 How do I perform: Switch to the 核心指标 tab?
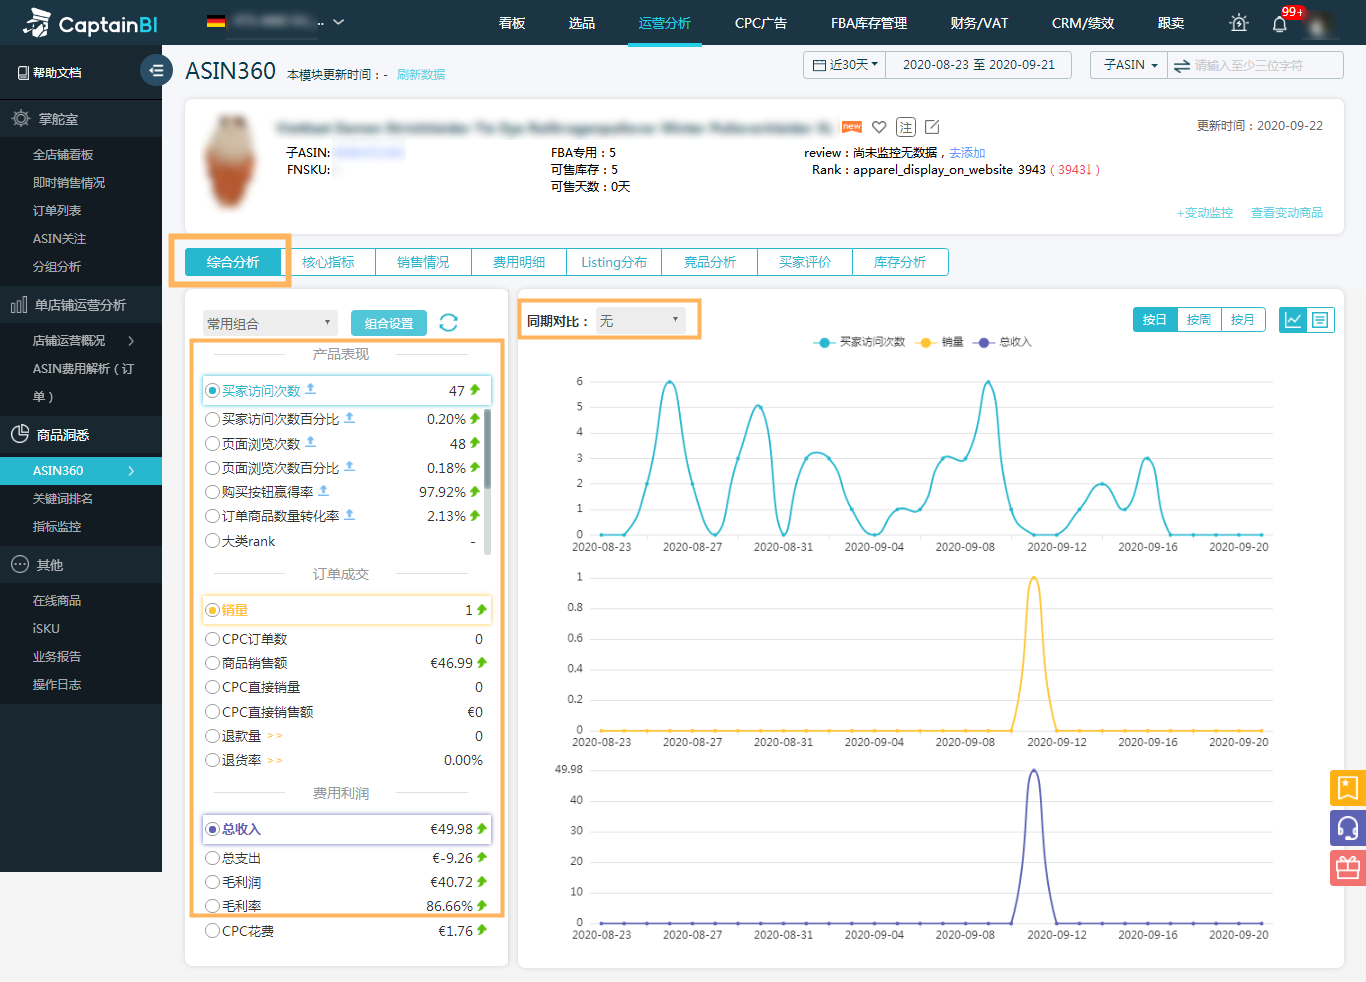click(x=328, y=262)
